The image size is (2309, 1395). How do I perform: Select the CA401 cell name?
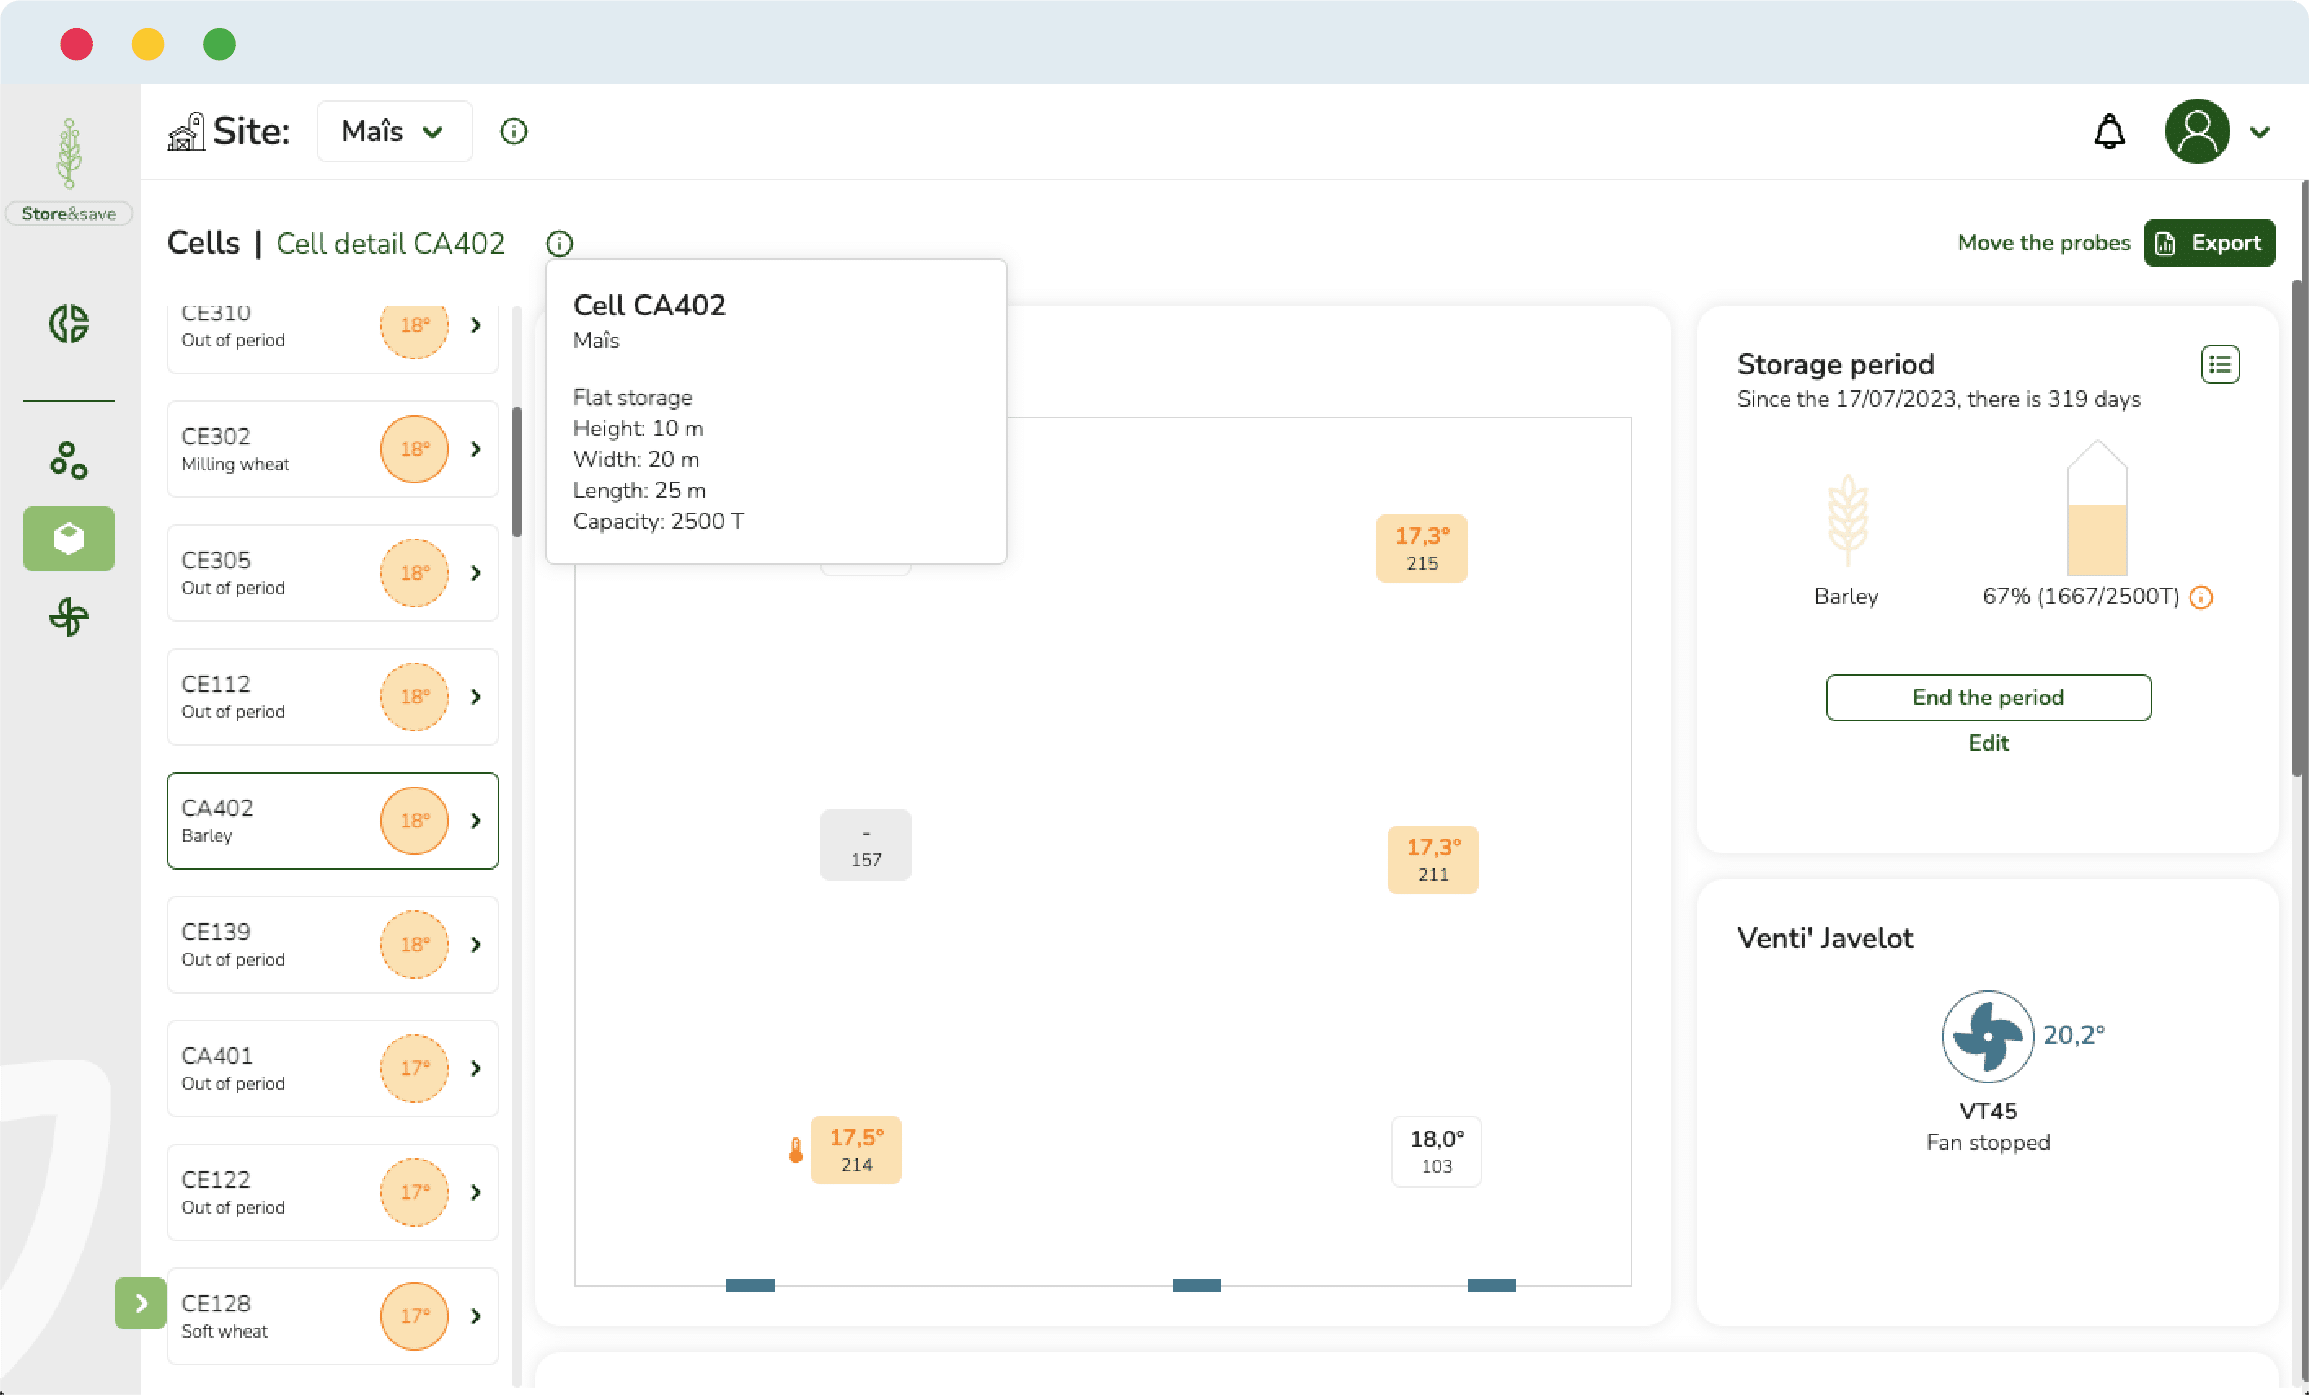pos(217,1056)
